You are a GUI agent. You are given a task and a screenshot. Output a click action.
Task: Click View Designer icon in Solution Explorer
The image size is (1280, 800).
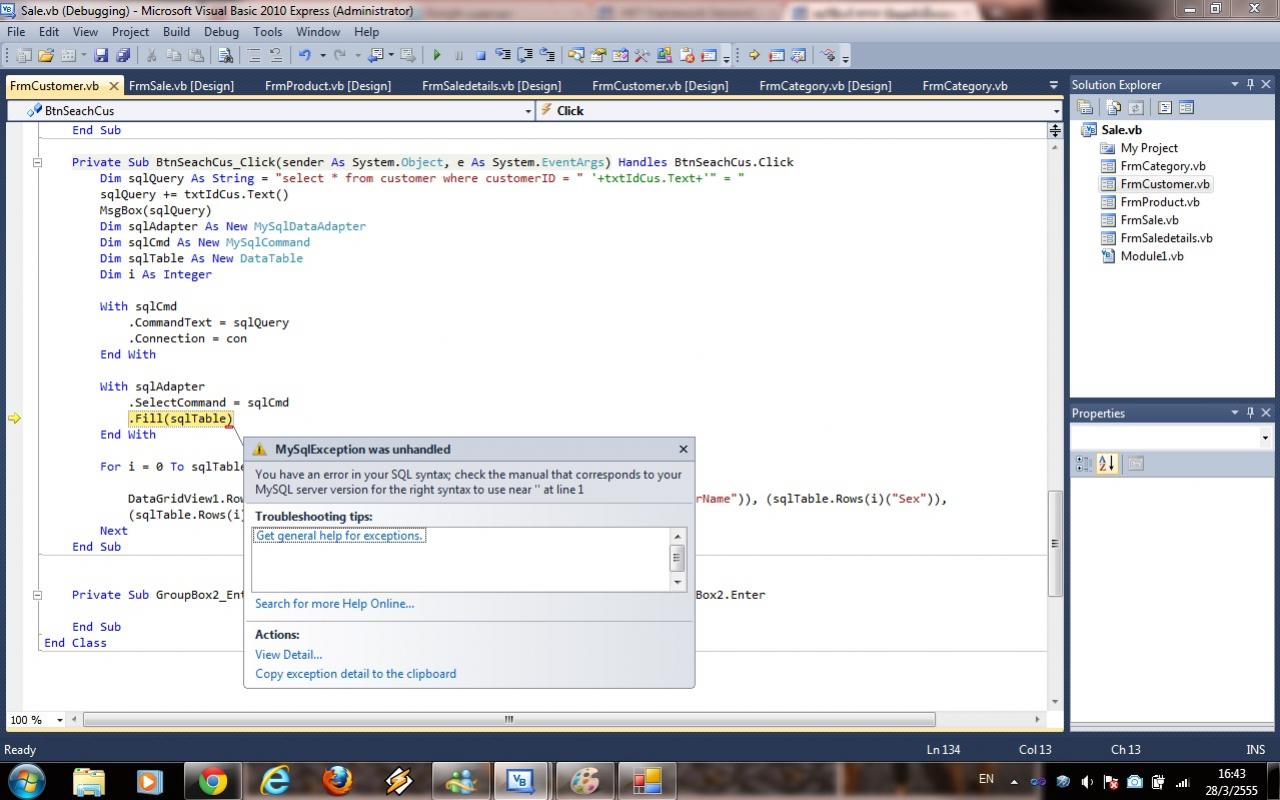[x=1186, y=107]
